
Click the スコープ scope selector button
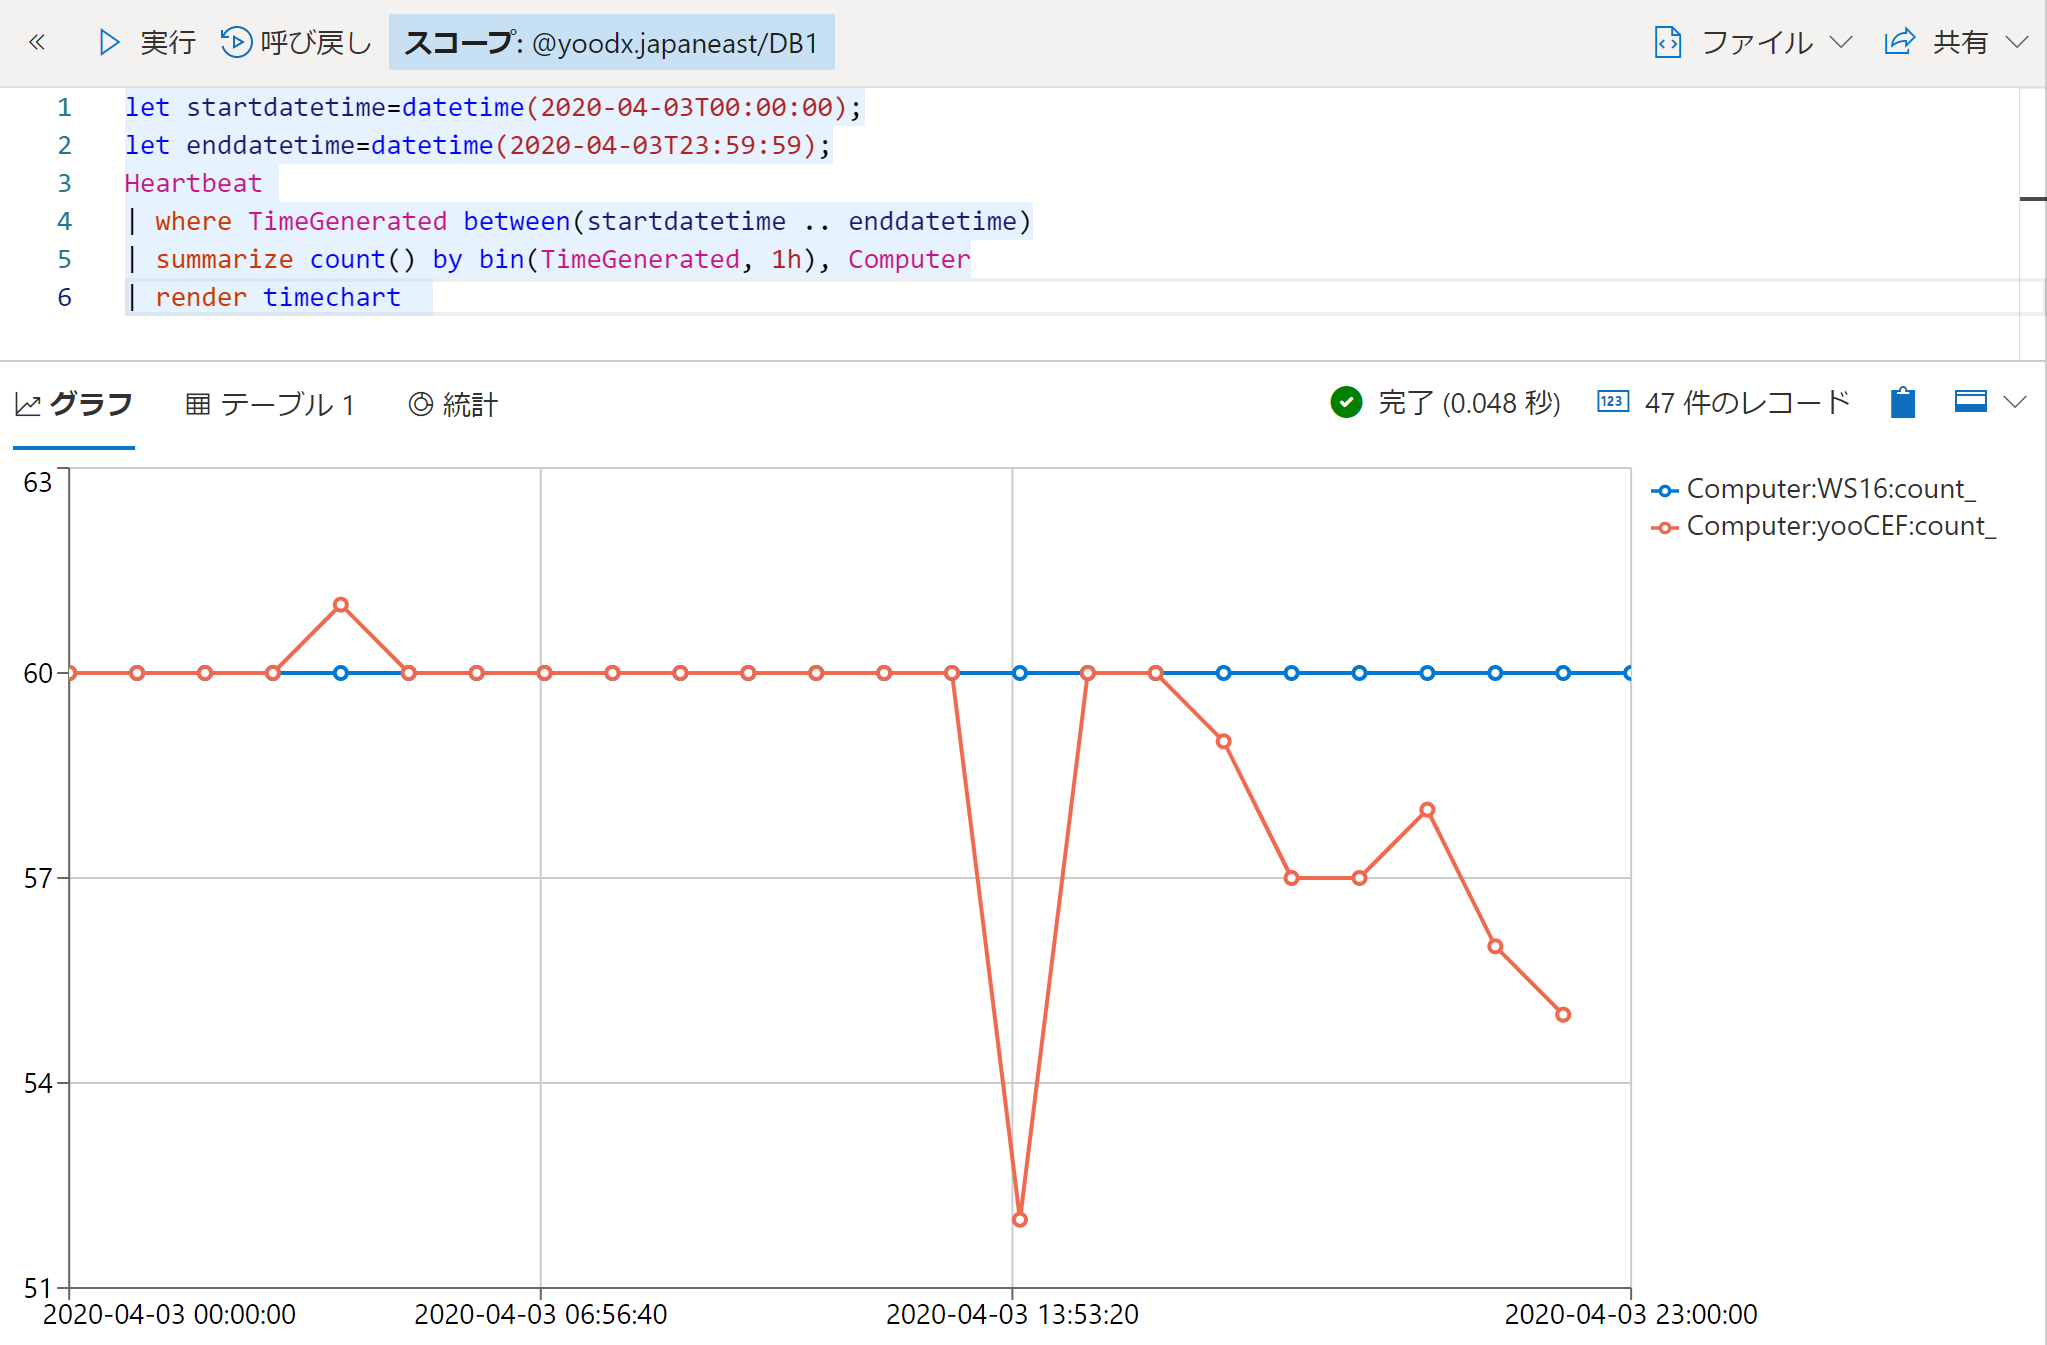coord(611,43)
